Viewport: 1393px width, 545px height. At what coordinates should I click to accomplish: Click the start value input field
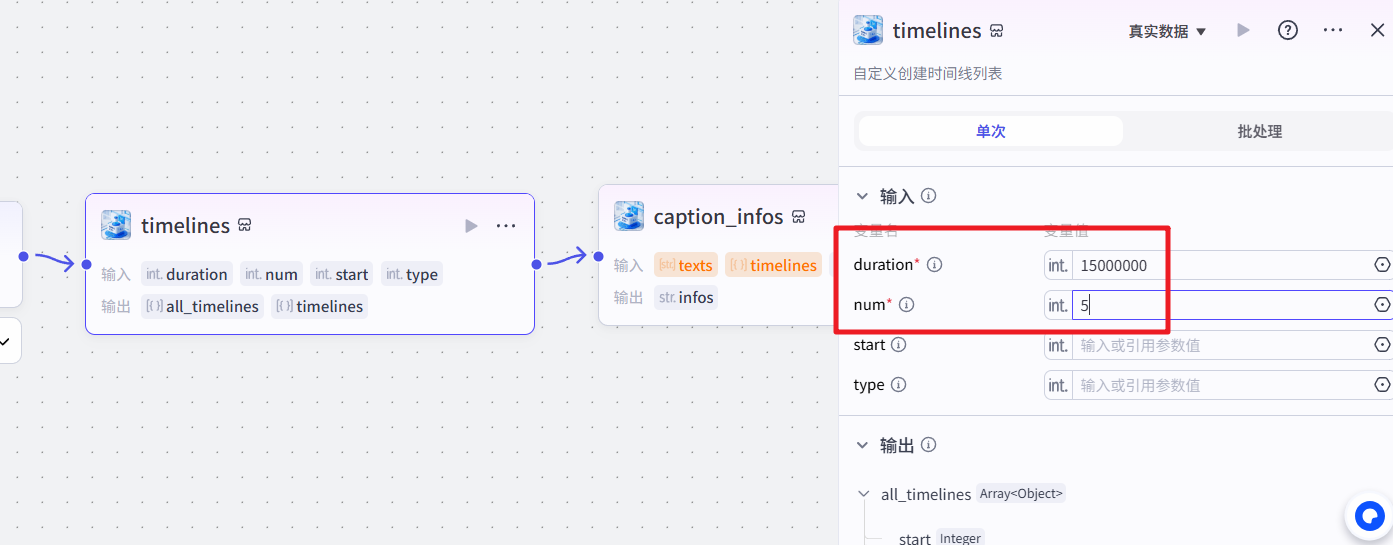pos(1220,345)
